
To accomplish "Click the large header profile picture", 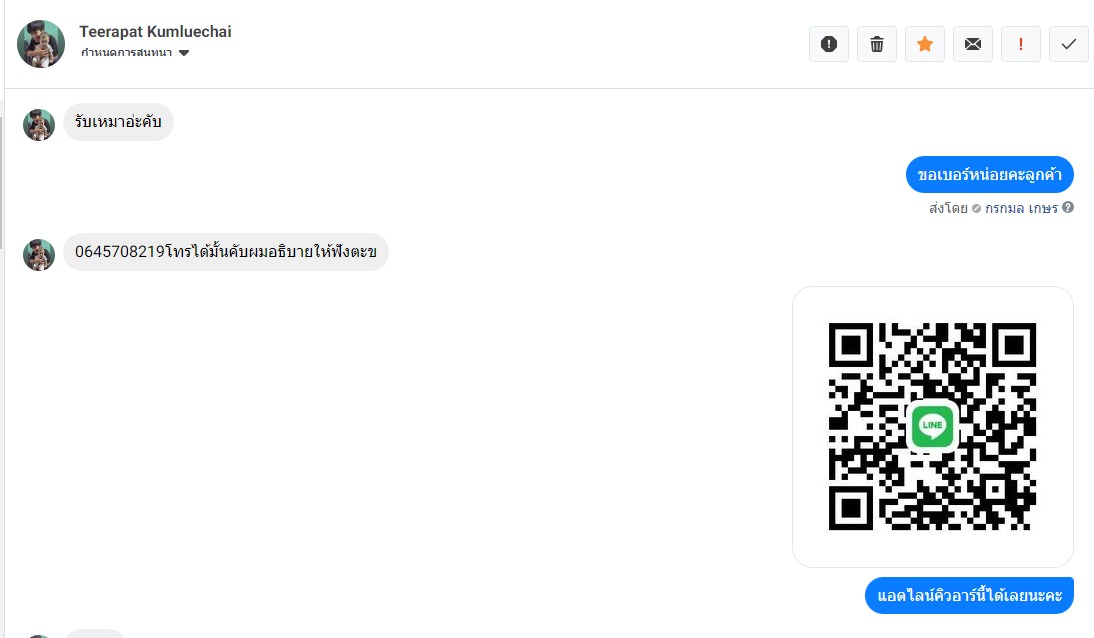I will tap(41, 44).
